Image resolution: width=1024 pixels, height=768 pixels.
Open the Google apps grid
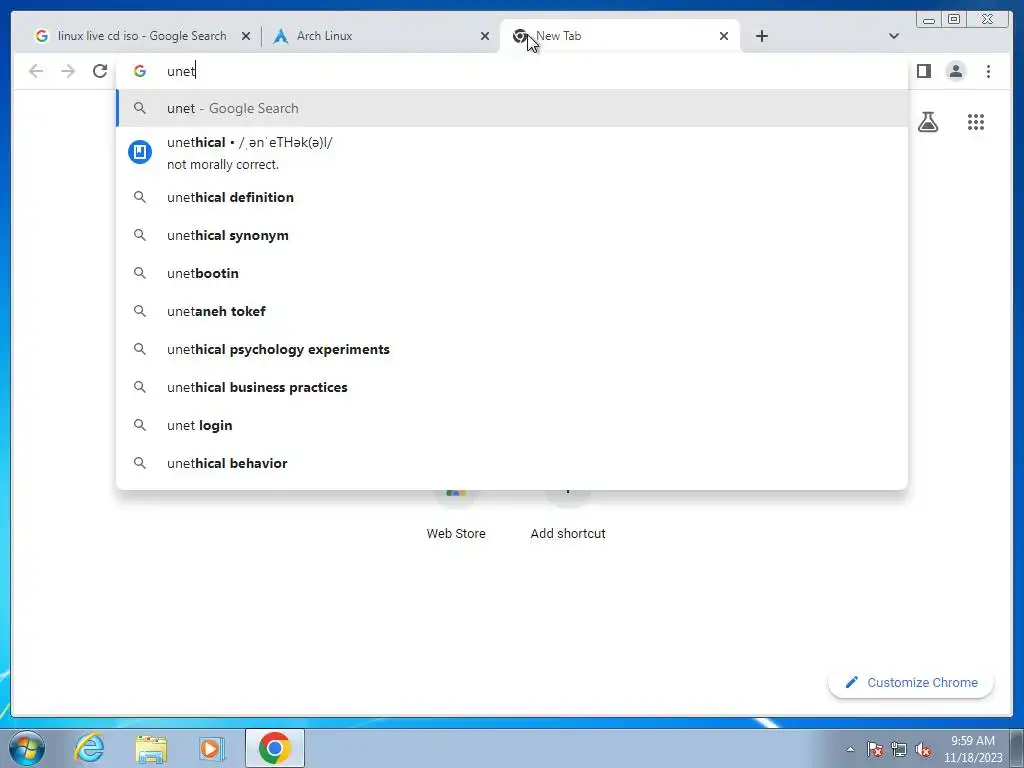[976, 122]
